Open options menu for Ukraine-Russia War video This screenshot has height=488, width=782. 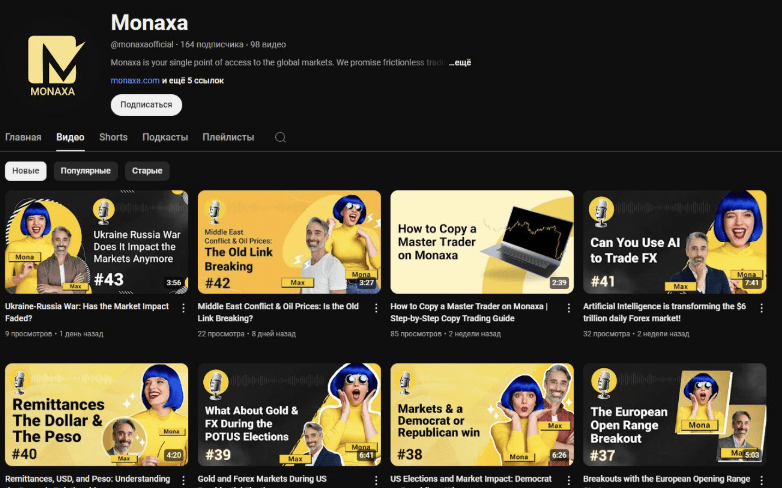click(184, 308)
